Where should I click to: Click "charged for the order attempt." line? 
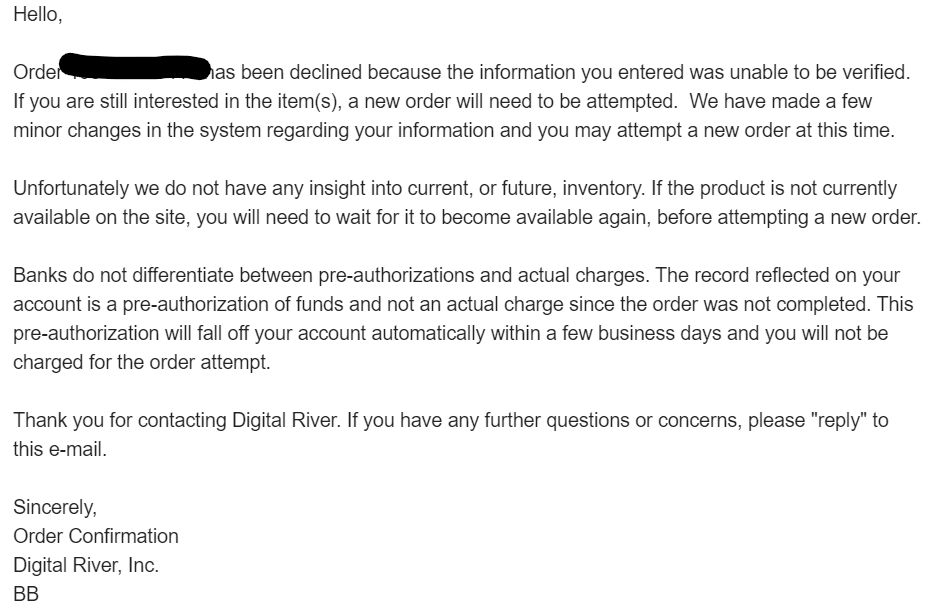coord(142,362)
